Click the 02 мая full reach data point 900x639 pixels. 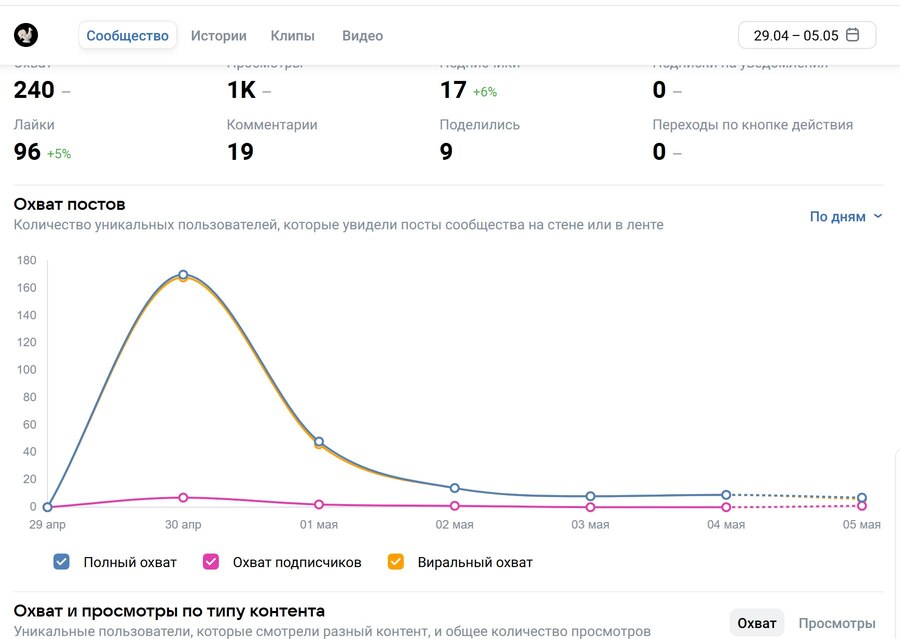coord(455,488)
